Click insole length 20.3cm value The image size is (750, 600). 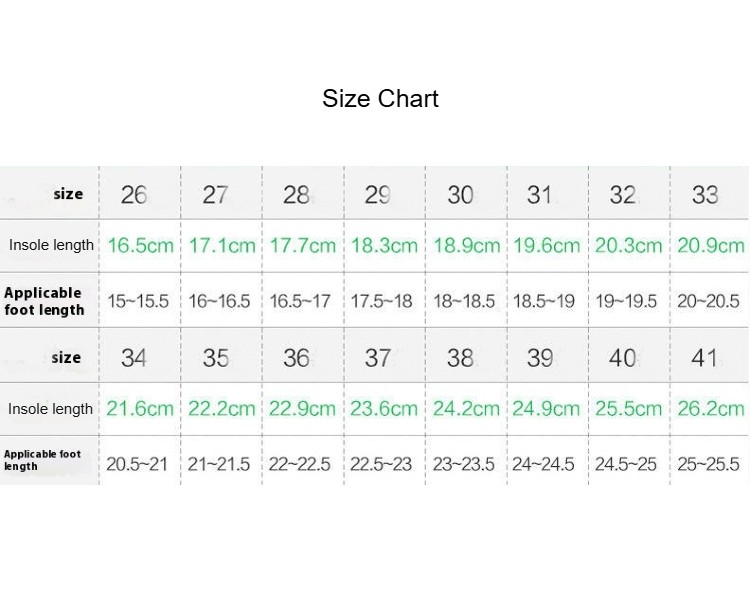coord(629,245)
